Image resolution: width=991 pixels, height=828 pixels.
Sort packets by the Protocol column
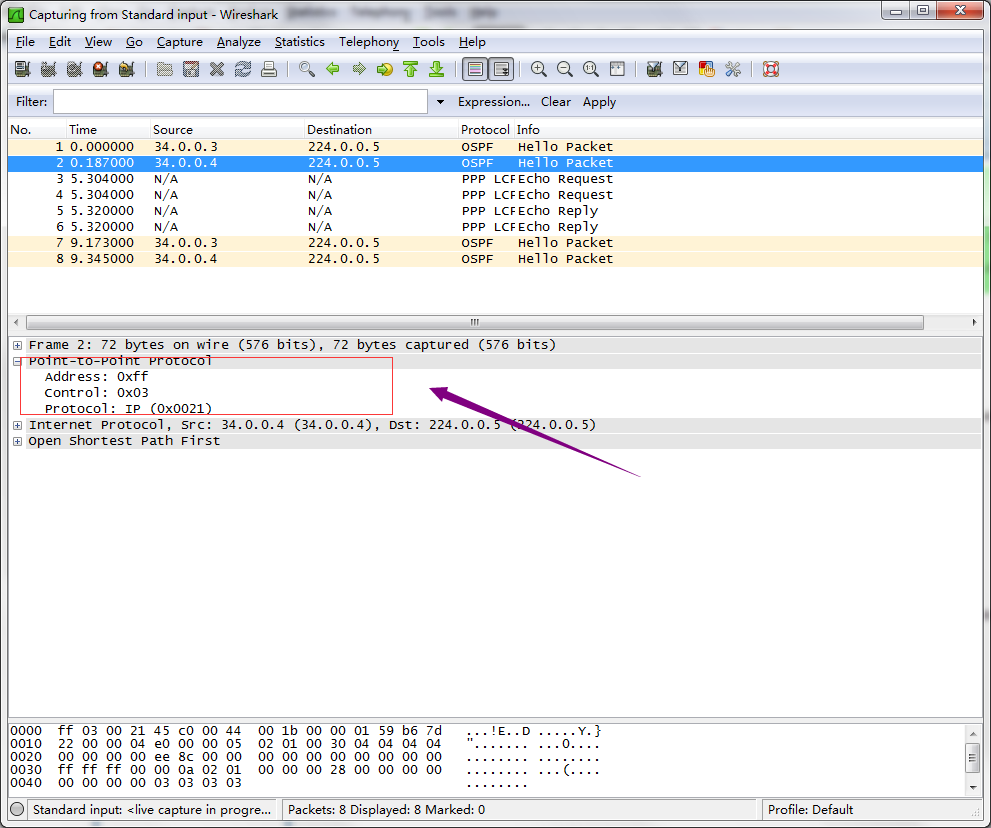[485, 130]
